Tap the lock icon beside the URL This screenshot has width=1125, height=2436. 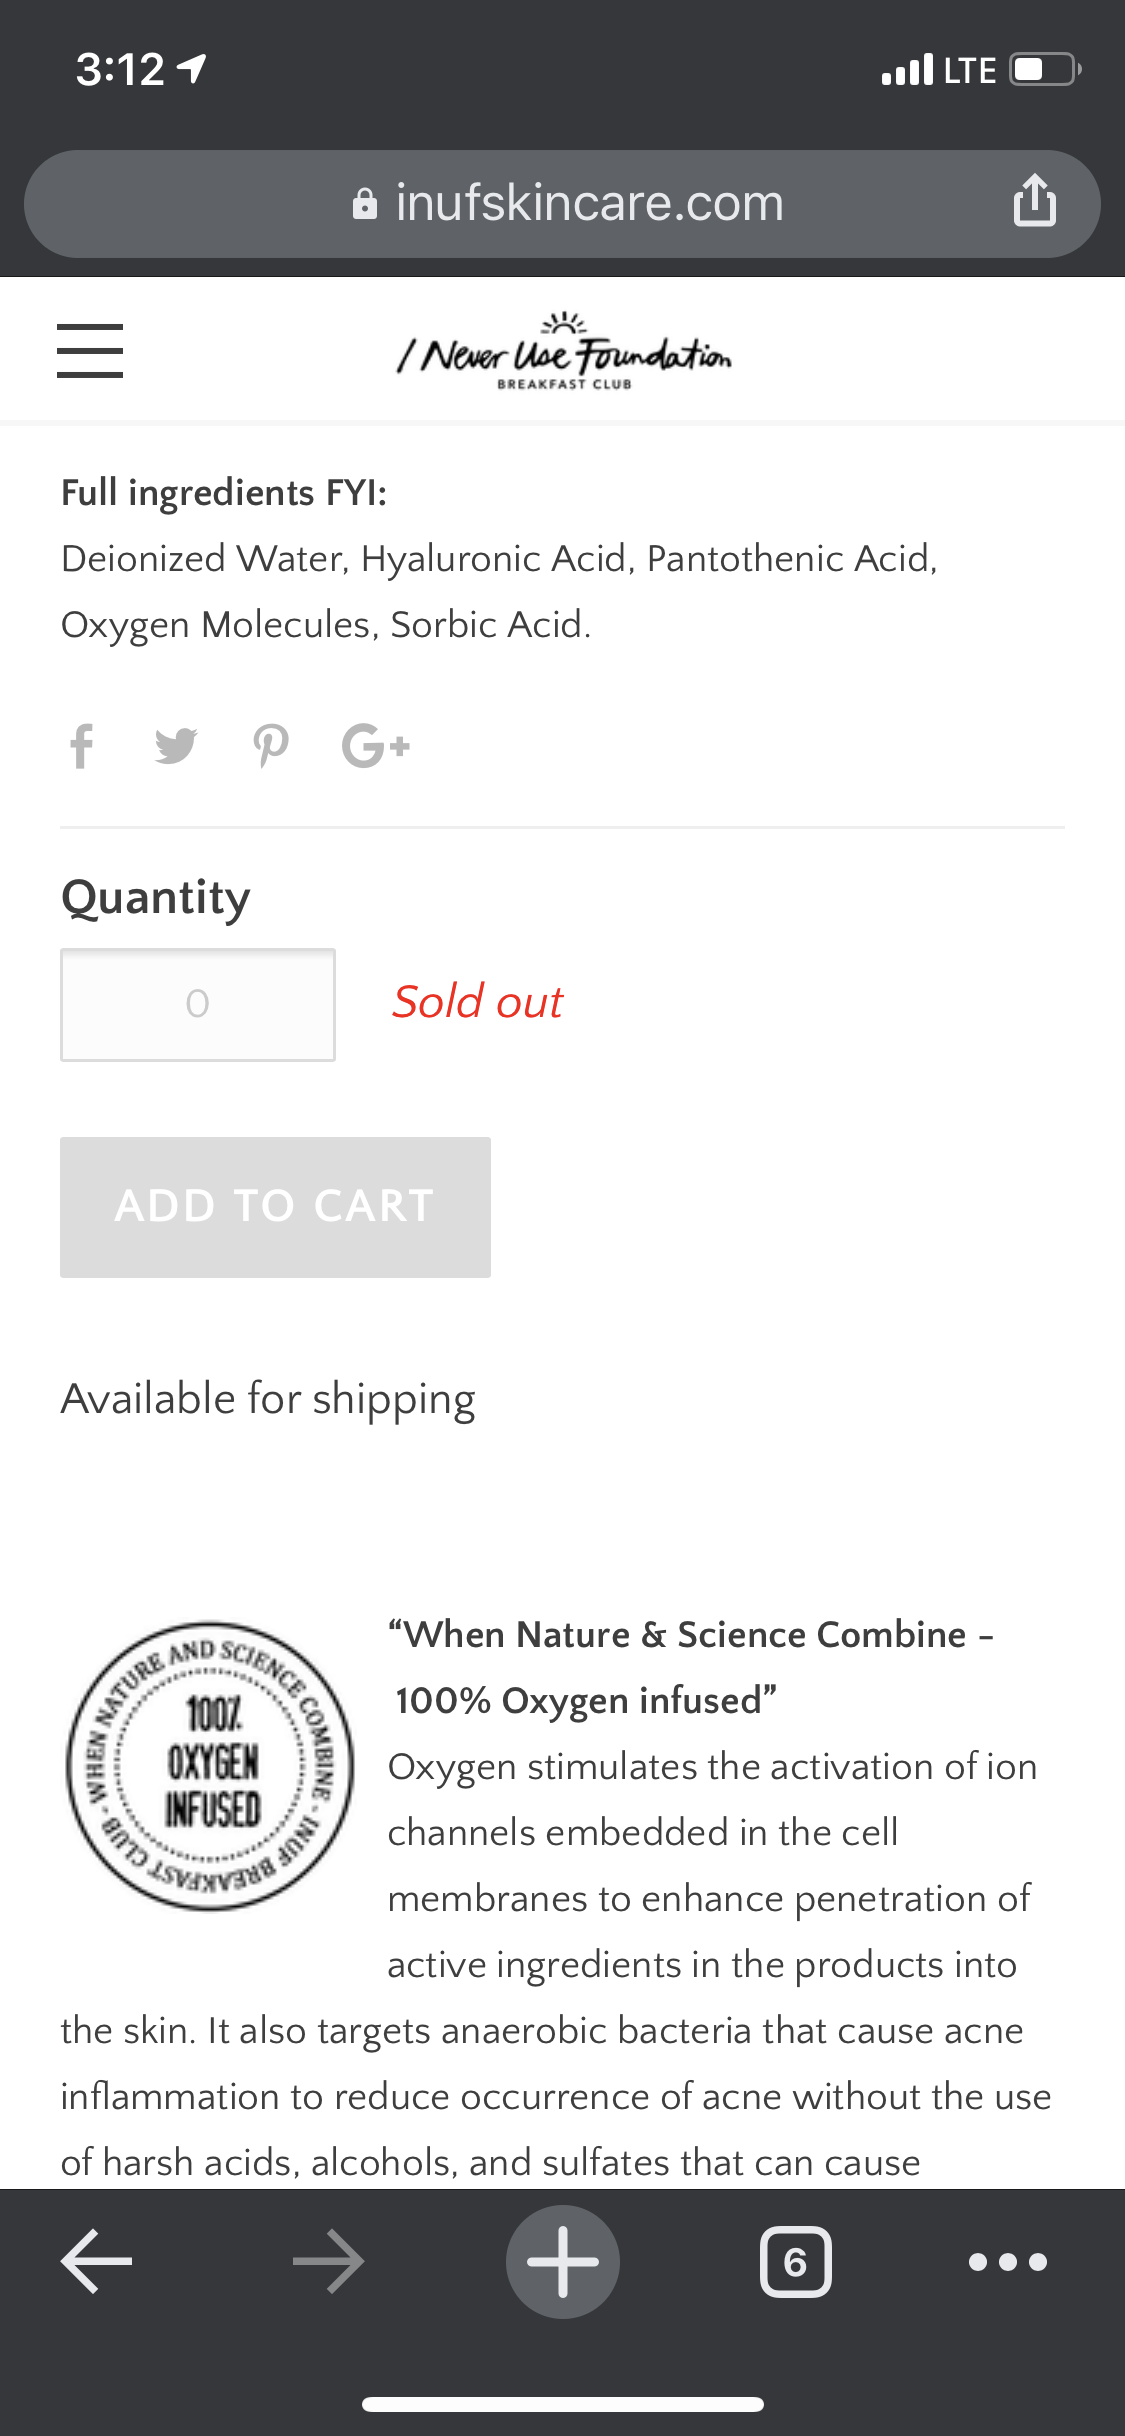coord(365,204)
